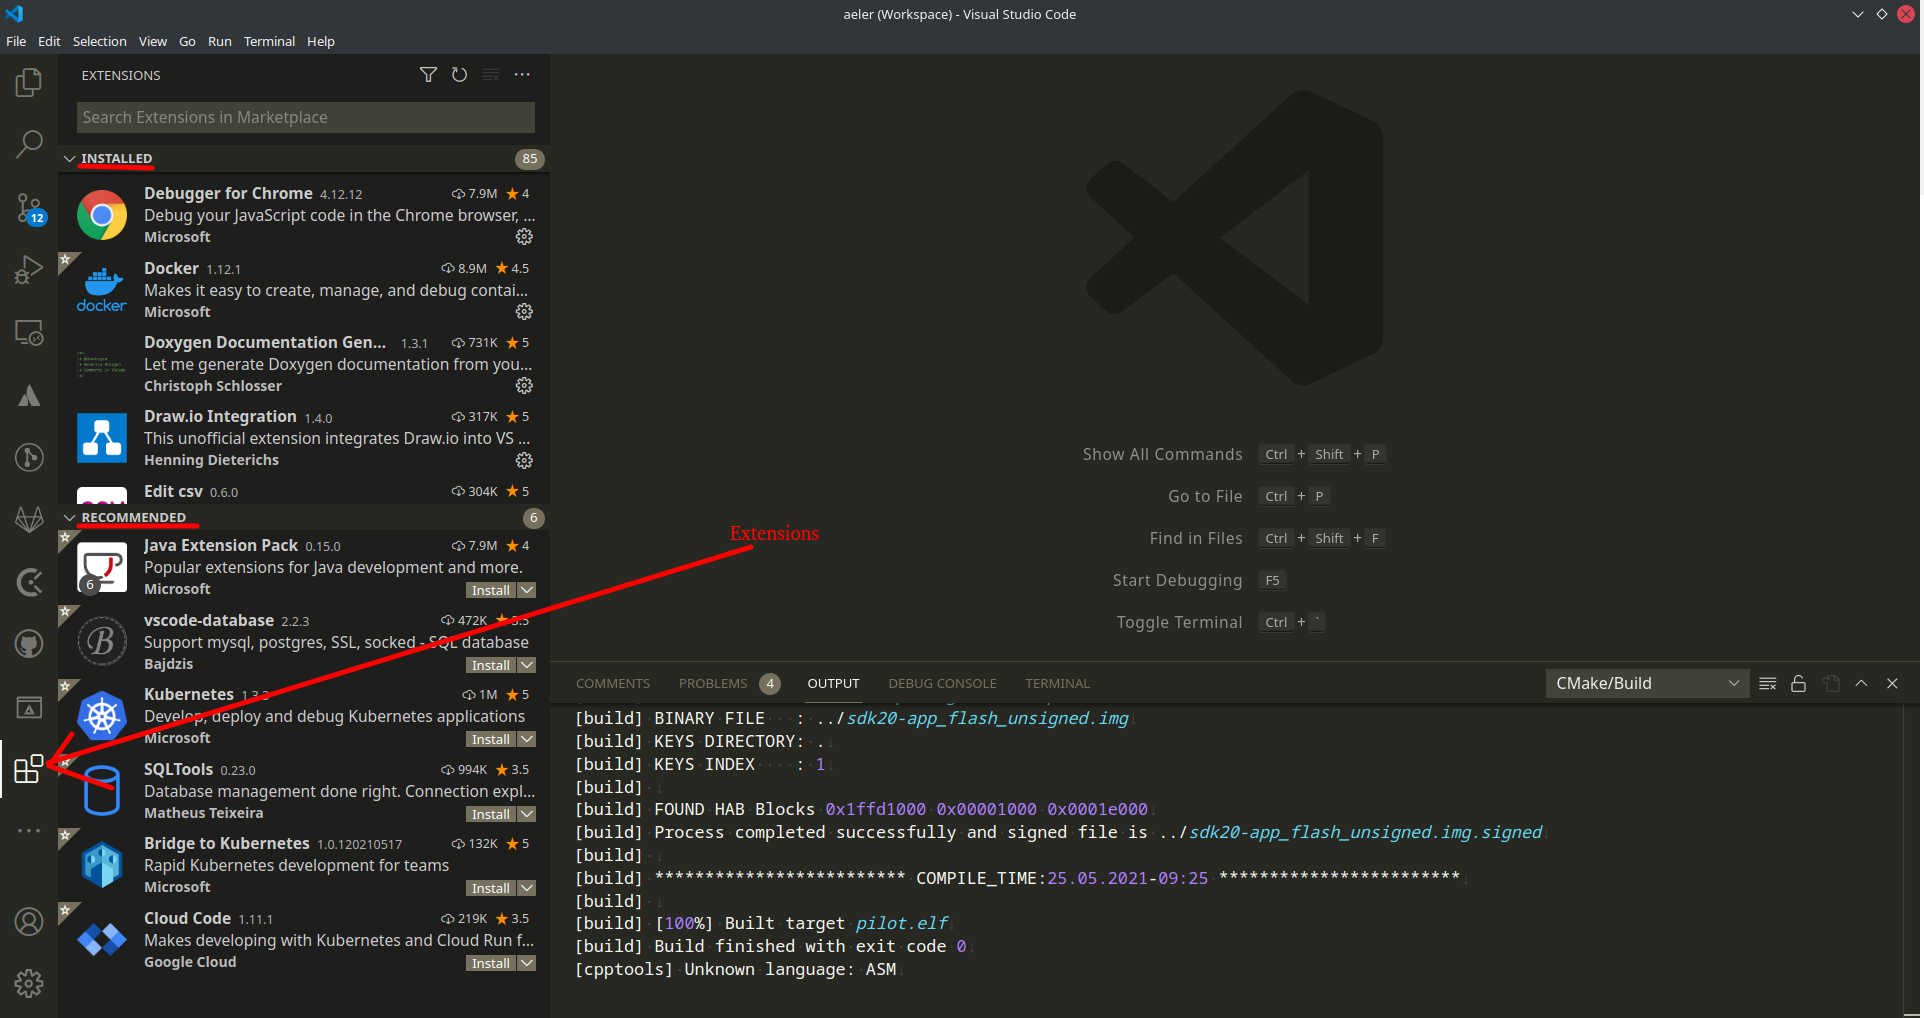The width and height of the screenshot is (1924, 1018).
Task: Show additional views ellipsis in activity bar
Action: [29, 831]
